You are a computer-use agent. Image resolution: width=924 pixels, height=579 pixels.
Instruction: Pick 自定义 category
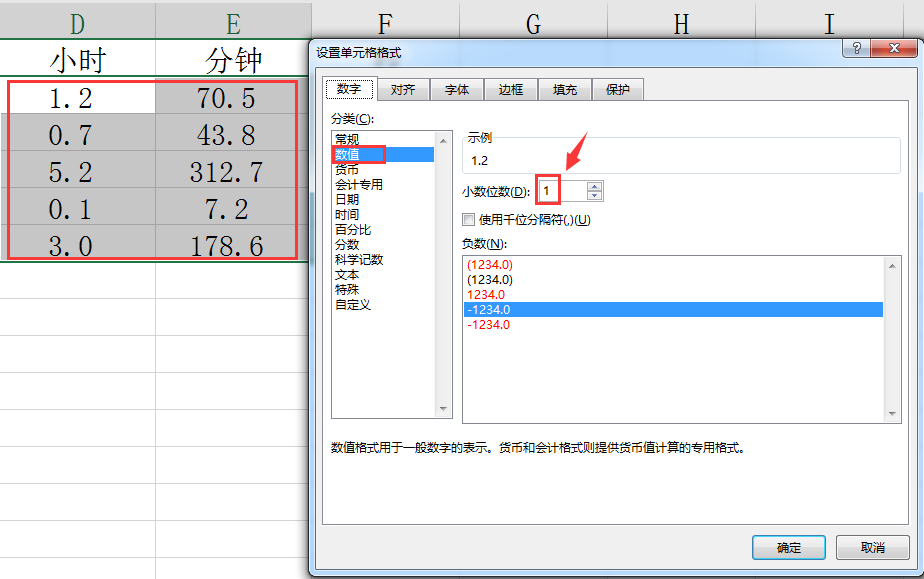pos(383,305)
